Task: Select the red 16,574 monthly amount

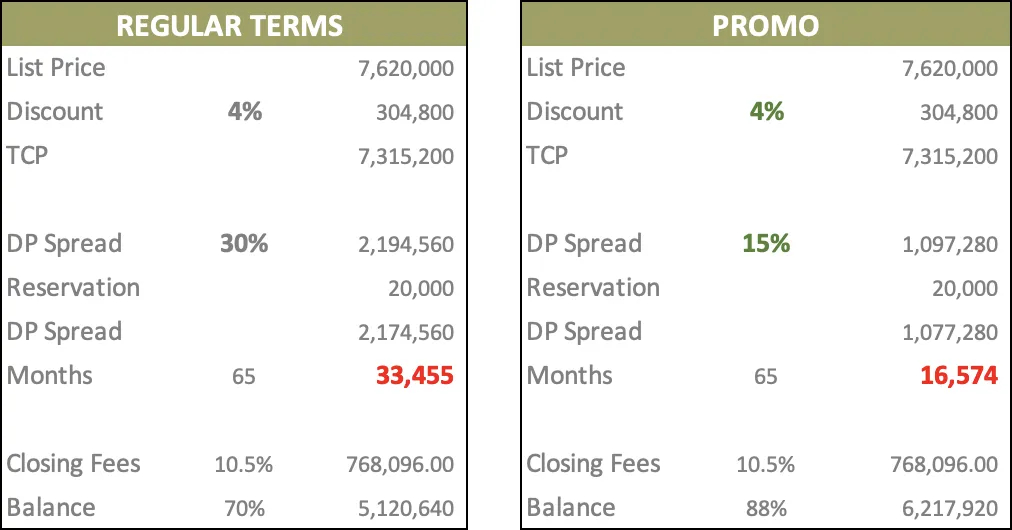Action: coord(959,376)
